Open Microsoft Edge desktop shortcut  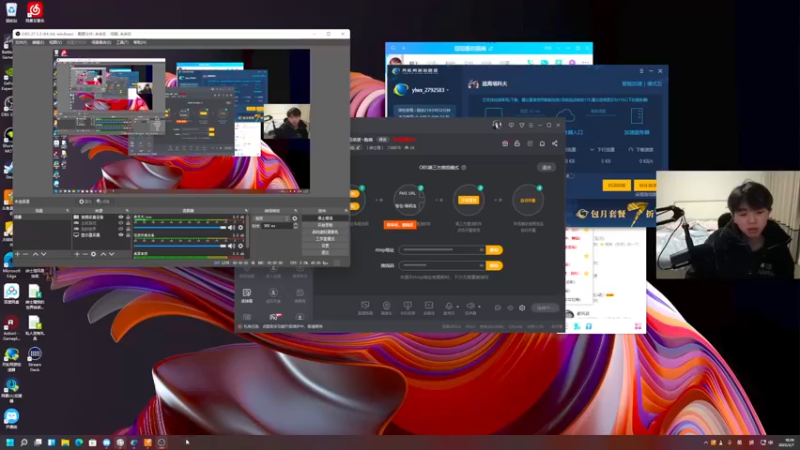12,264
